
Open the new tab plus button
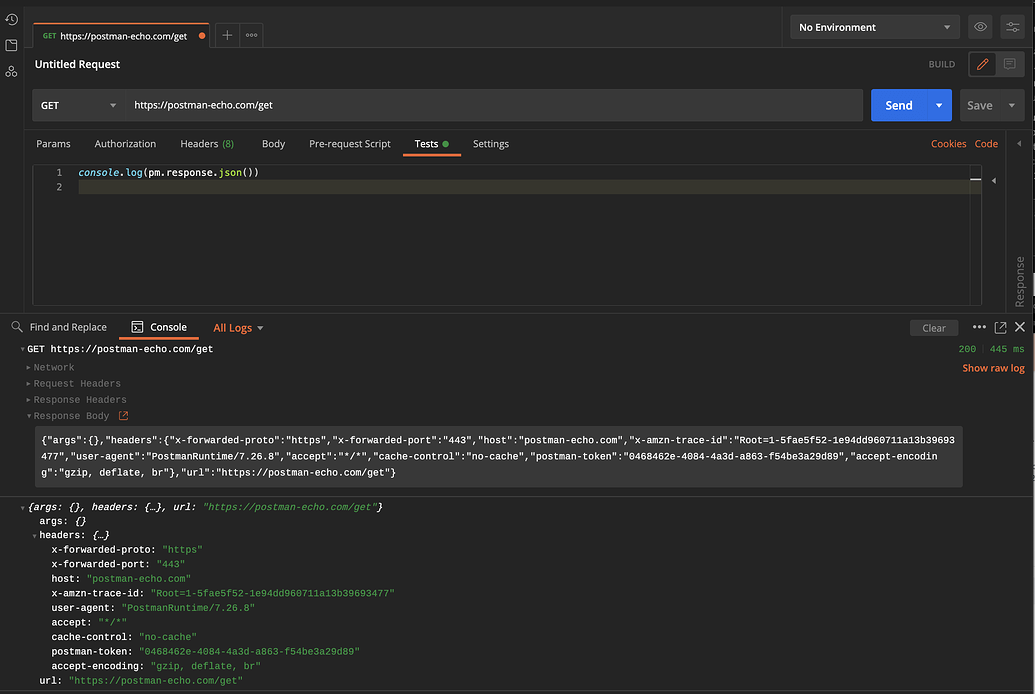[227, 35]
